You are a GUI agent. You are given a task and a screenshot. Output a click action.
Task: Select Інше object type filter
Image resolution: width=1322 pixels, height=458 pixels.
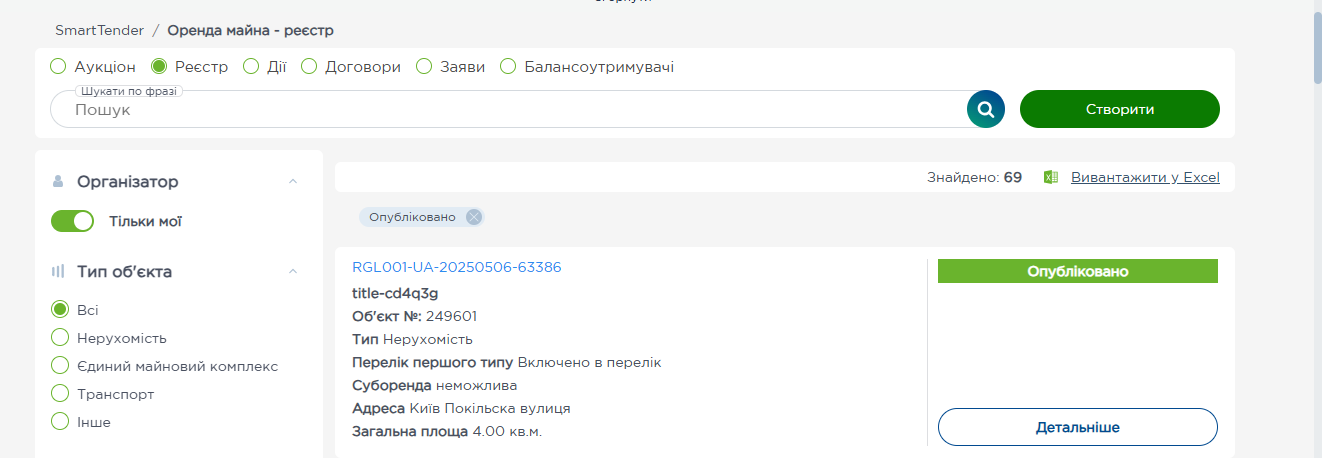(x=60, y=422)
